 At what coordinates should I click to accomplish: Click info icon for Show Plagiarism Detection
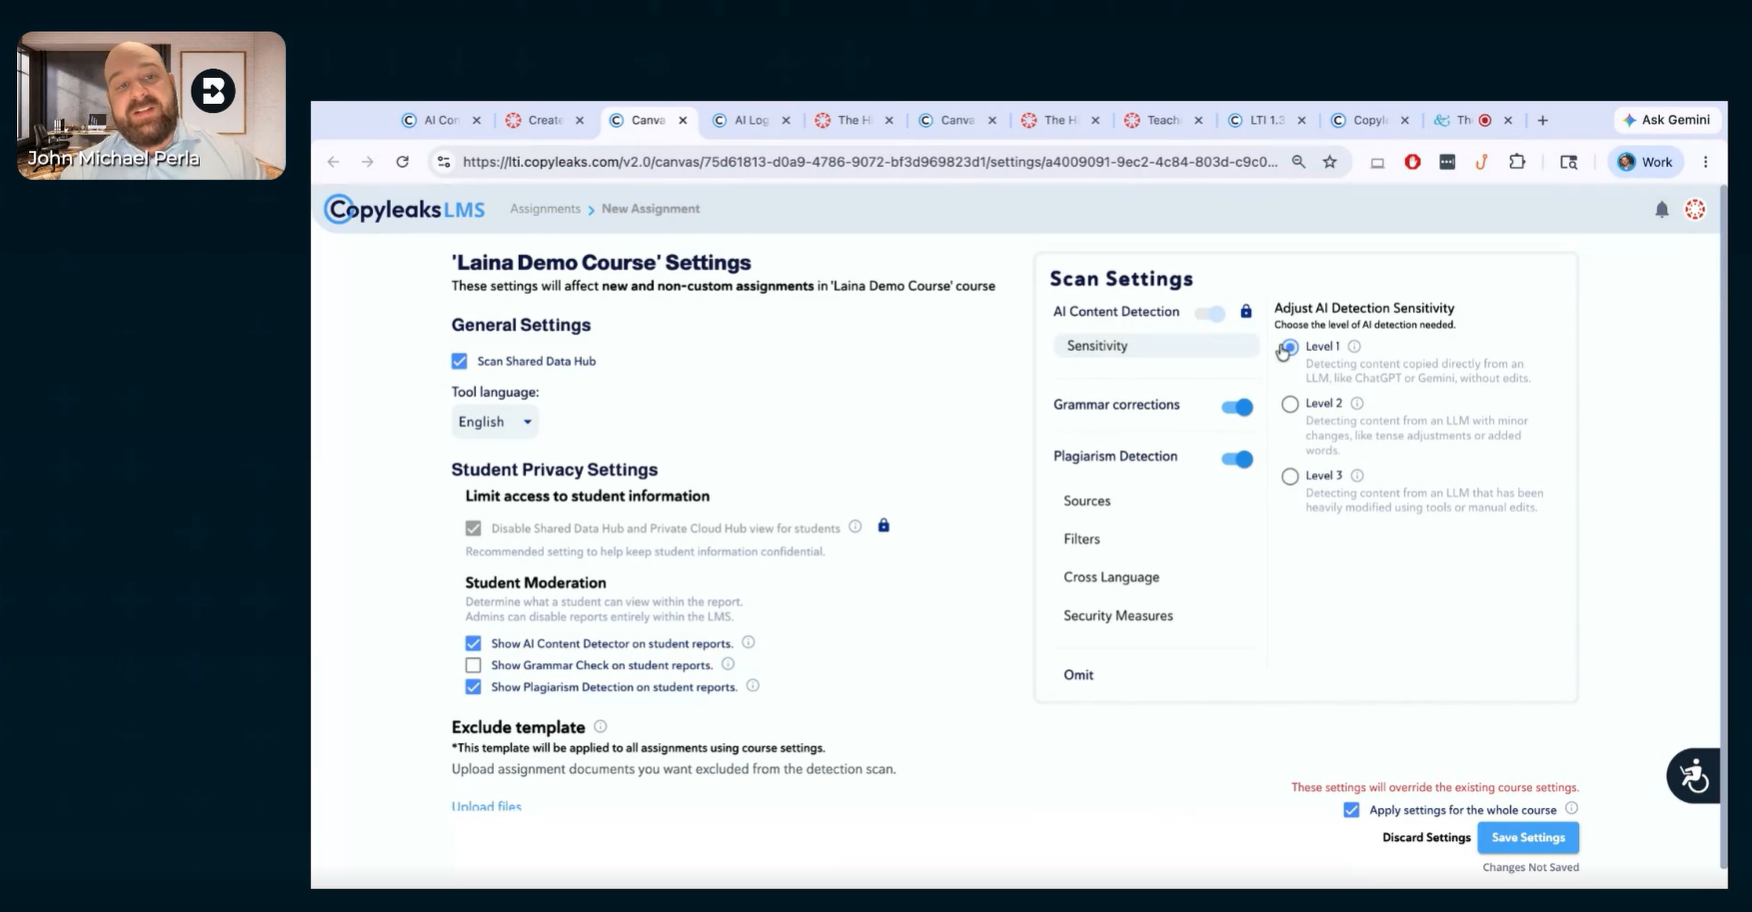[753, 686]
